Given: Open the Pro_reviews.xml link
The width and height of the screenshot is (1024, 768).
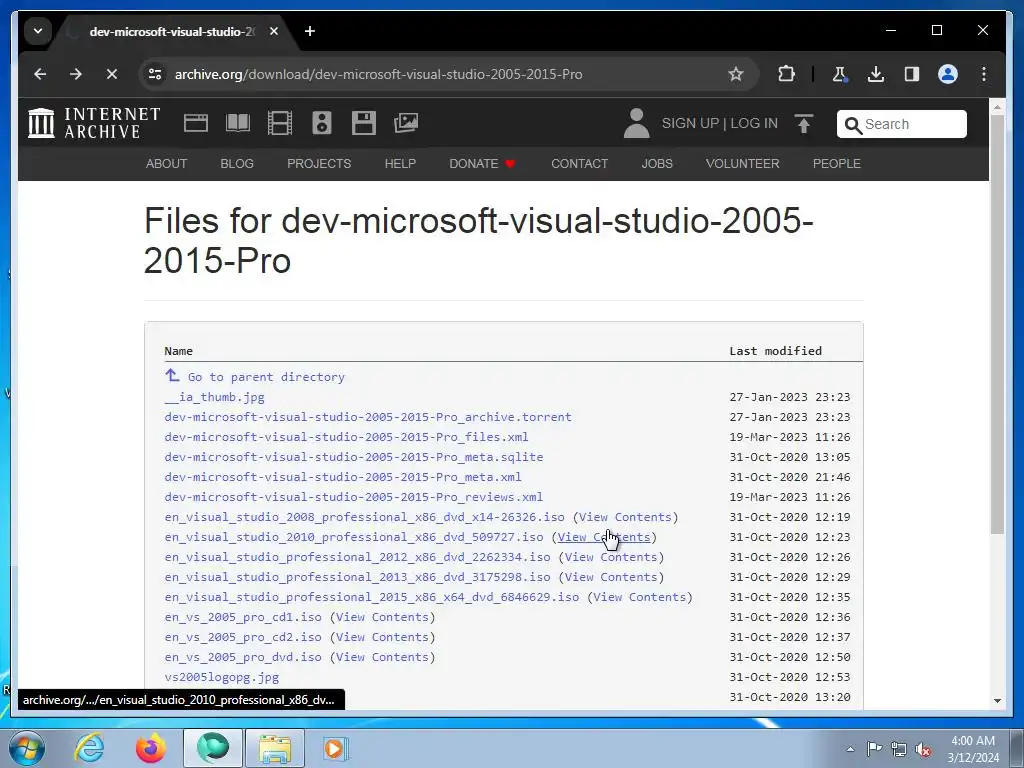Looking at the screenshot, I should click(353, 496).
